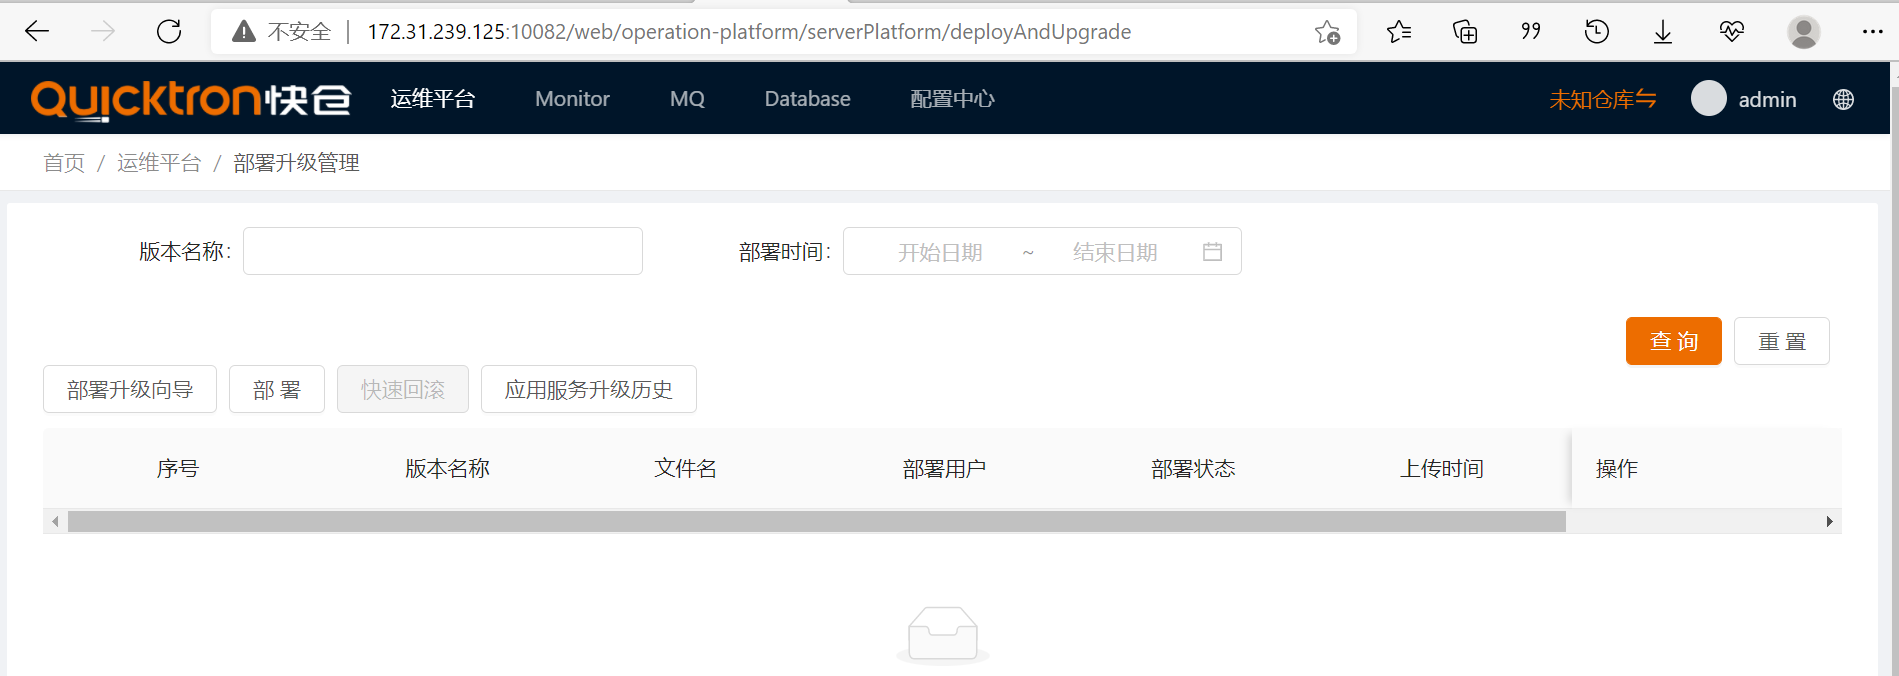Open the Database nav menu
The width and height of the screenshot is (1899, 676).
coord(808,99)
